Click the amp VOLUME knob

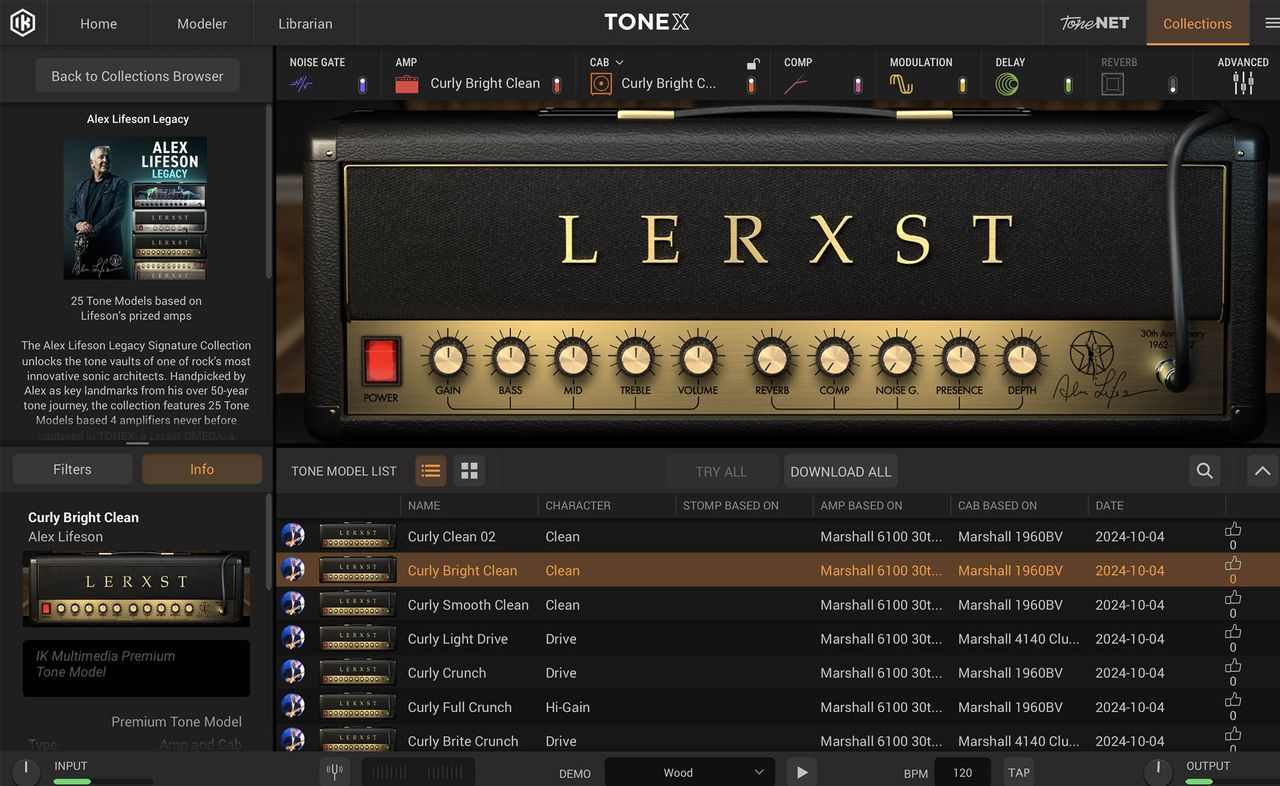tap(698, 359)
